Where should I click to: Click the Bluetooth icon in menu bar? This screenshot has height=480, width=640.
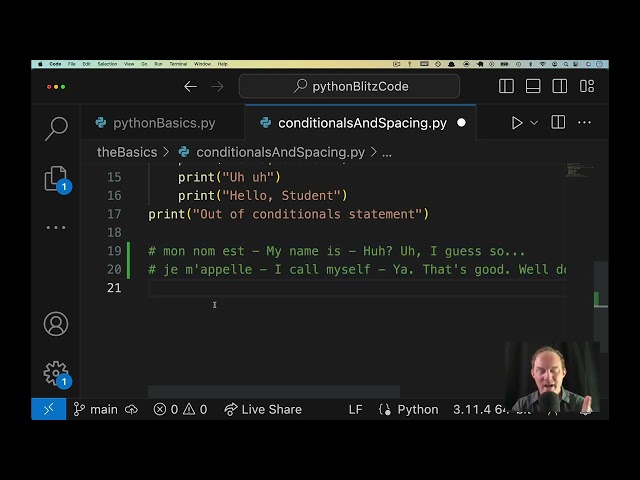pyautogui.click(x=530, y=64)
